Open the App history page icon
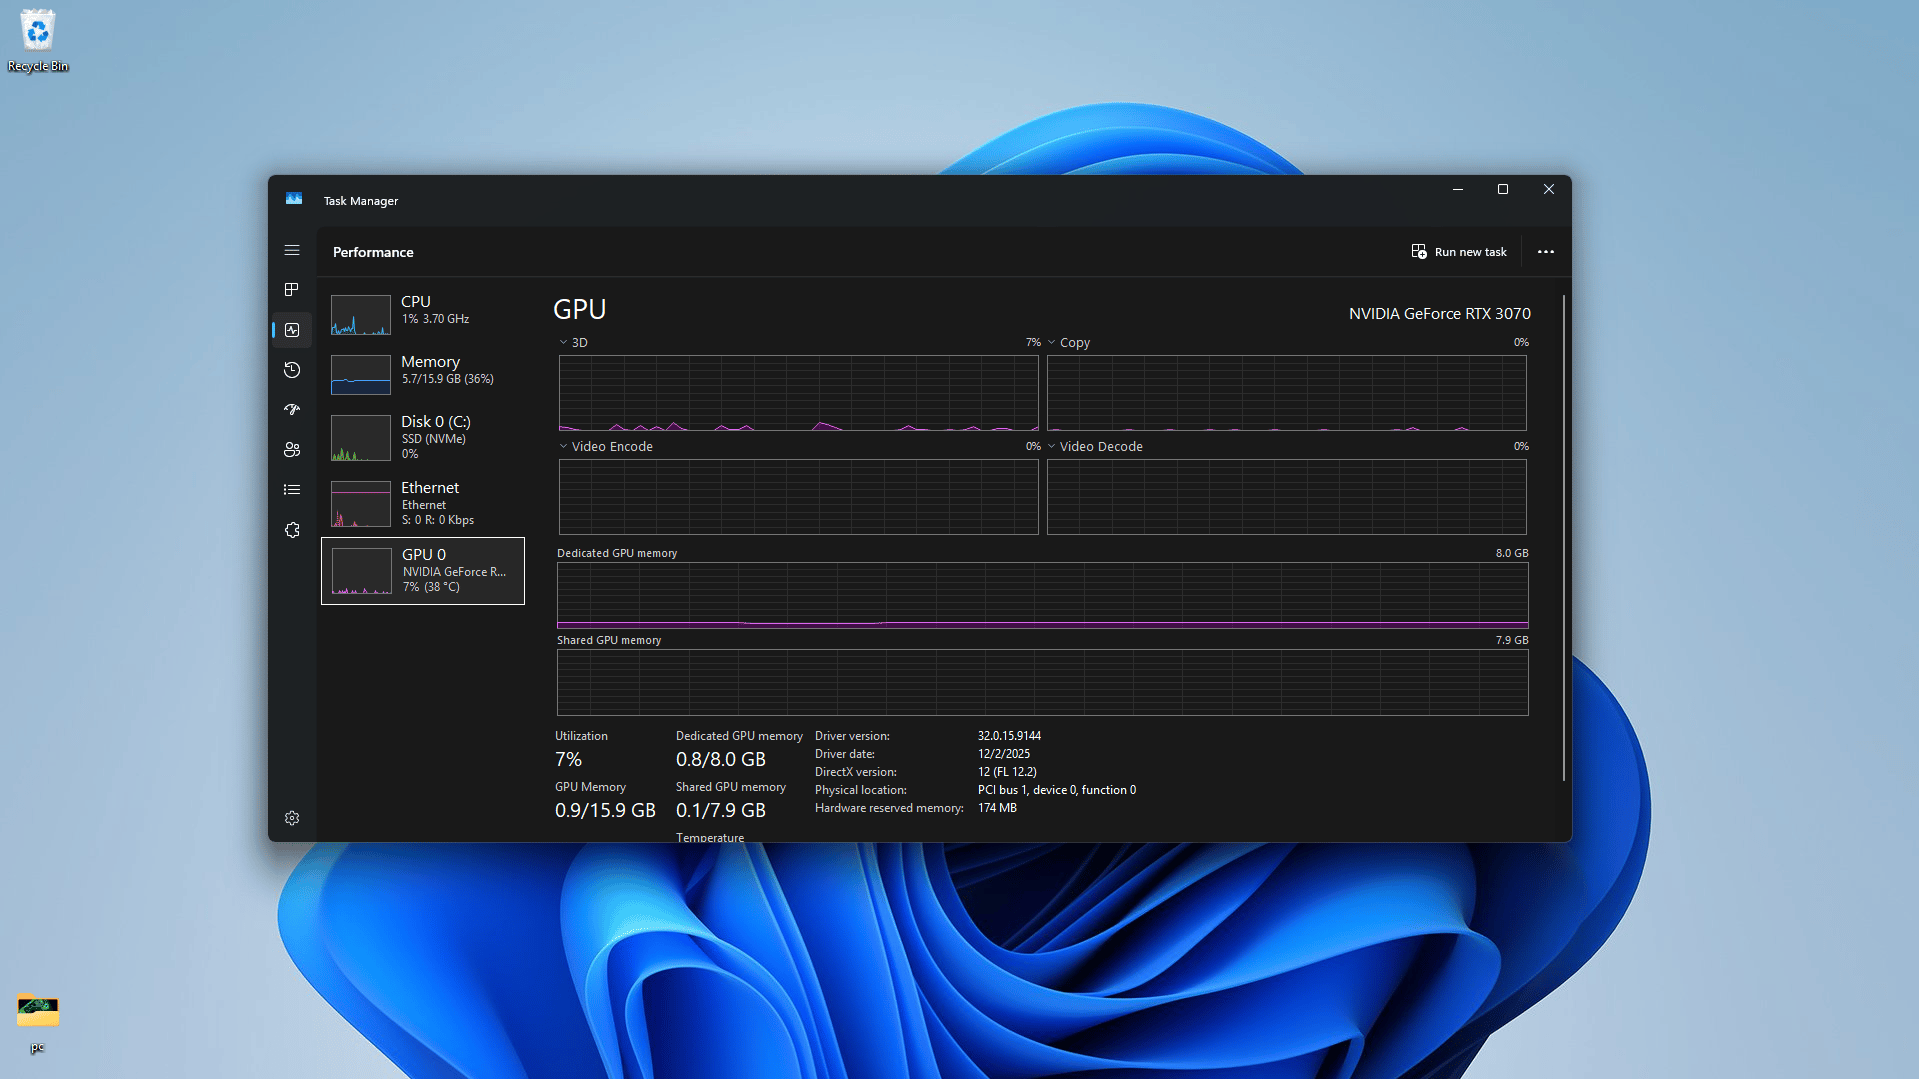The image size is (1919, 1079). [292, 370]
